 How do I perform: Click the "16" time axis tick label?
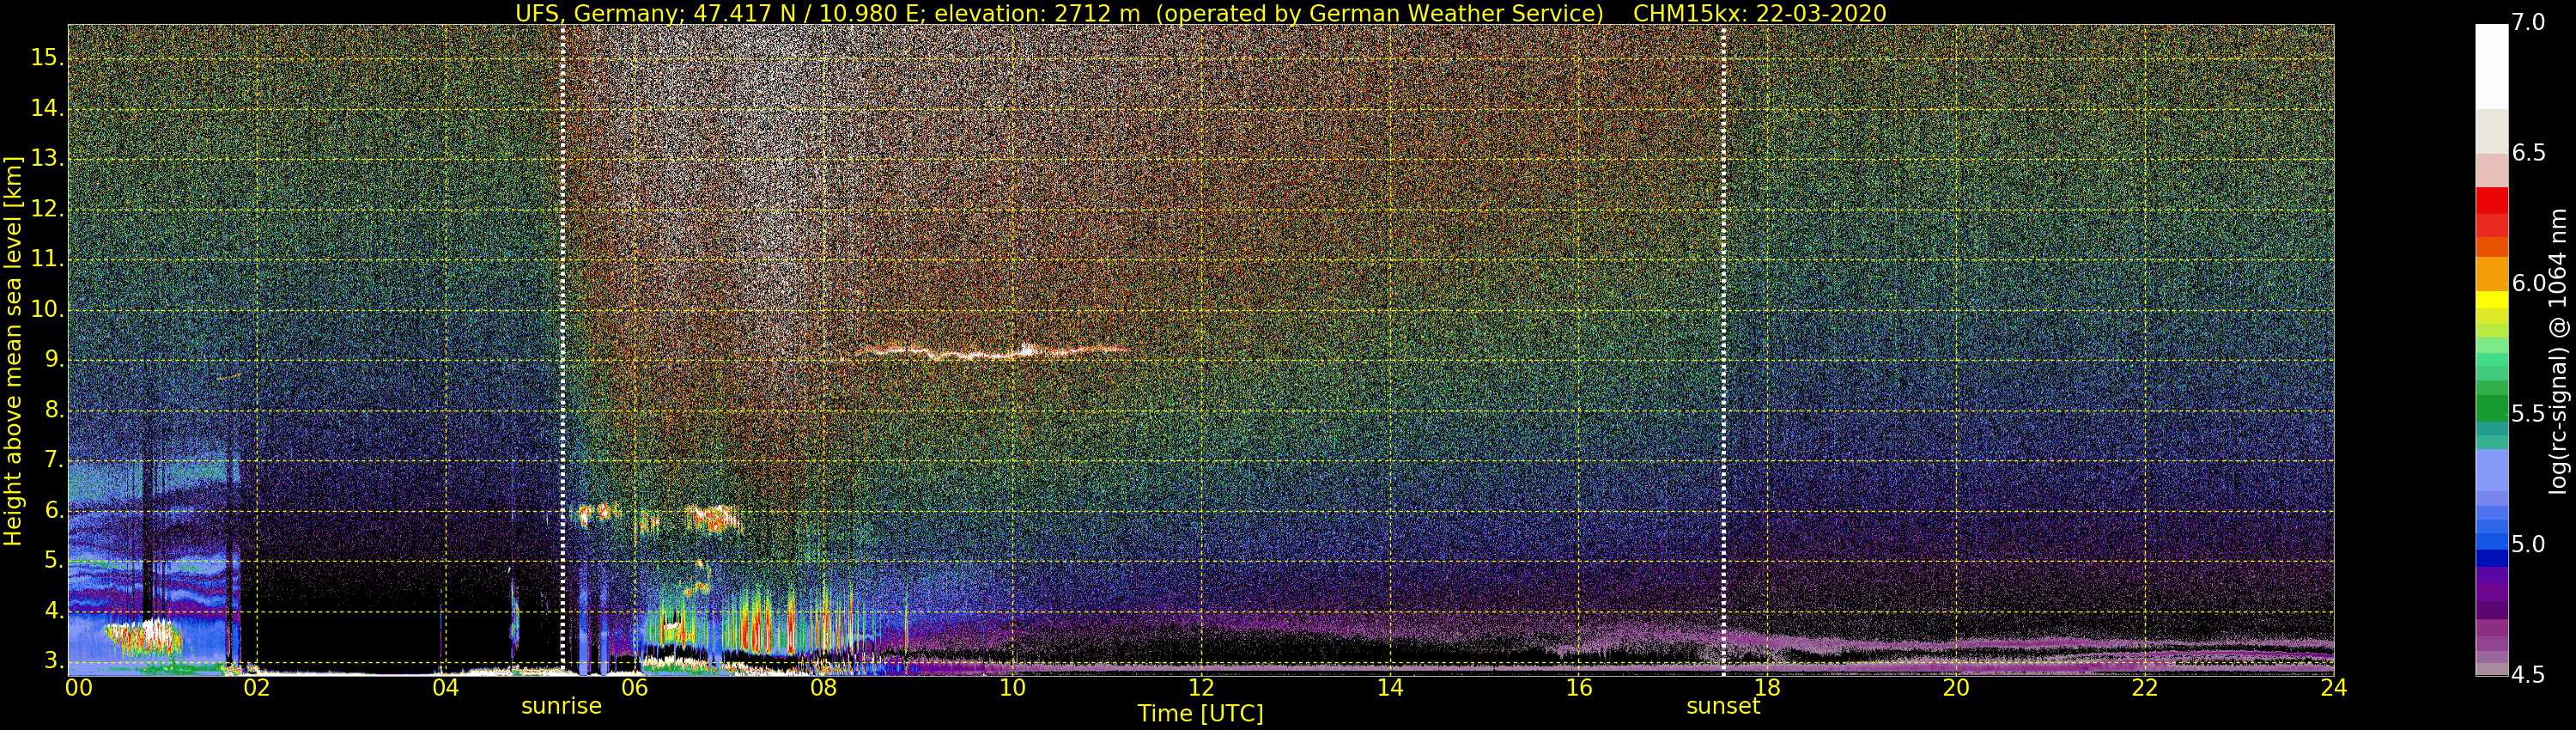(x=1579, y=688)
